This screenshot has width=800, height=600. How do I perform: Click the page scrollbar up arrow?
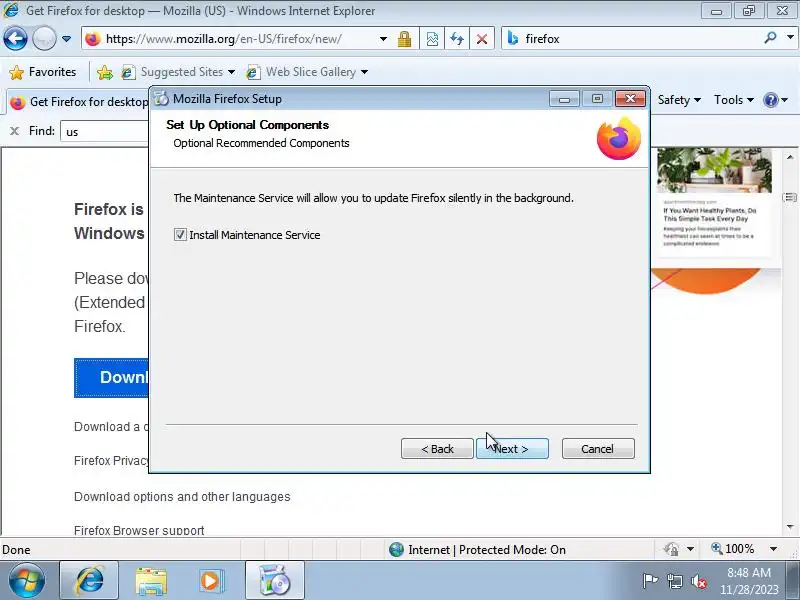click(790, 157)
